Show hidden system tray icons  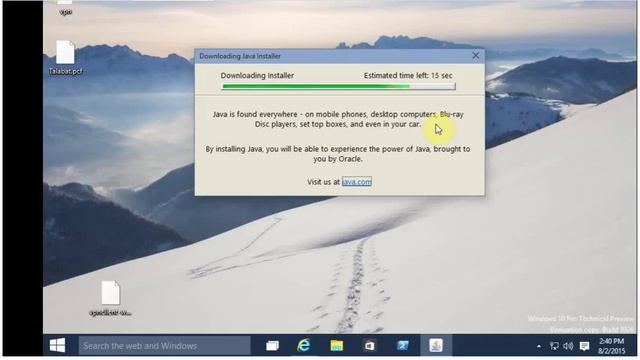pyautogui.click(x=539, y=346)
